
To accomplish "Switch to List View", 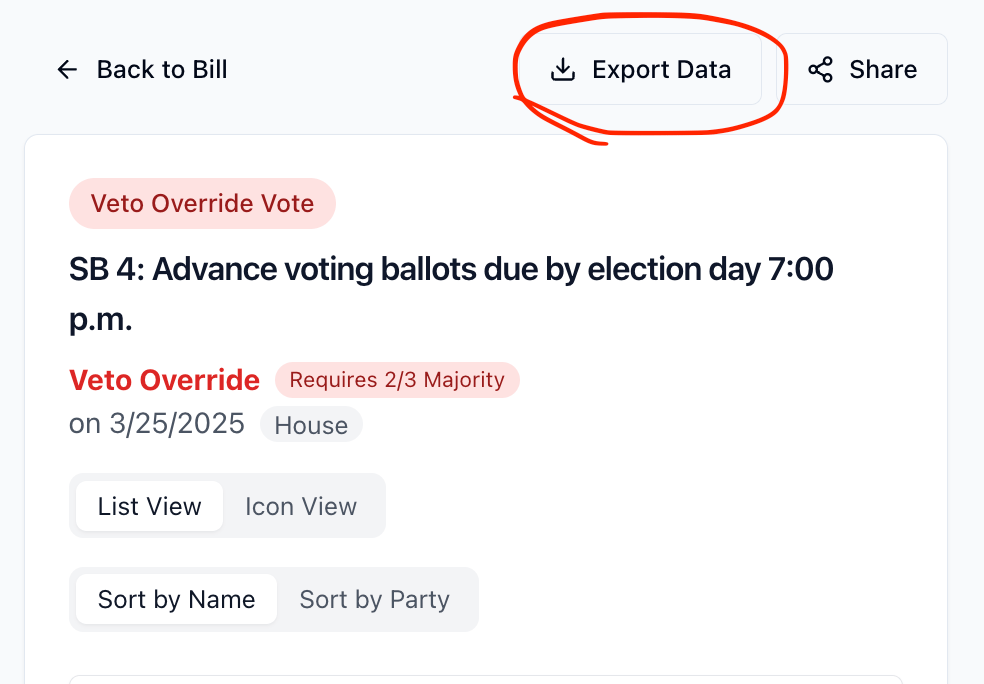I will [149, 506].
